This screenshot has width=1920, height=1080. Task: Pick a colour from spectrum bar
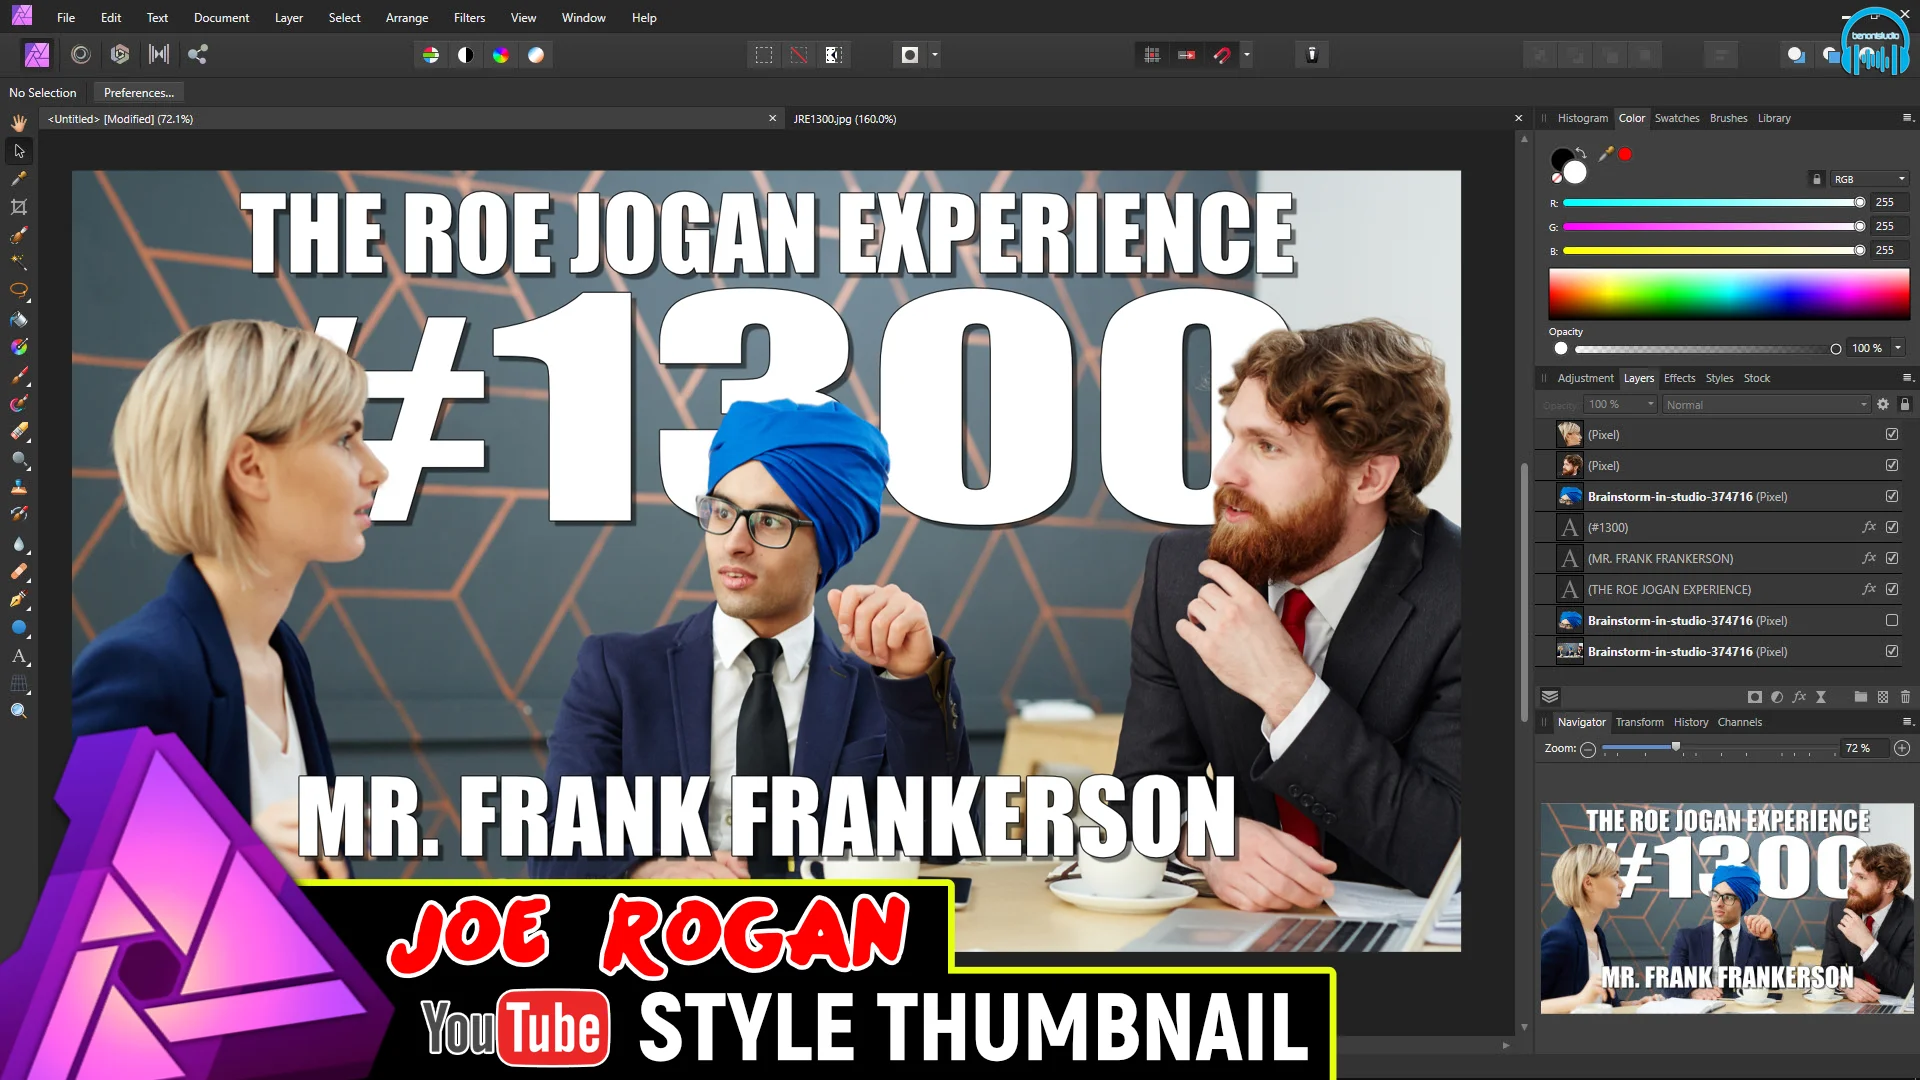click(1729, 293)
